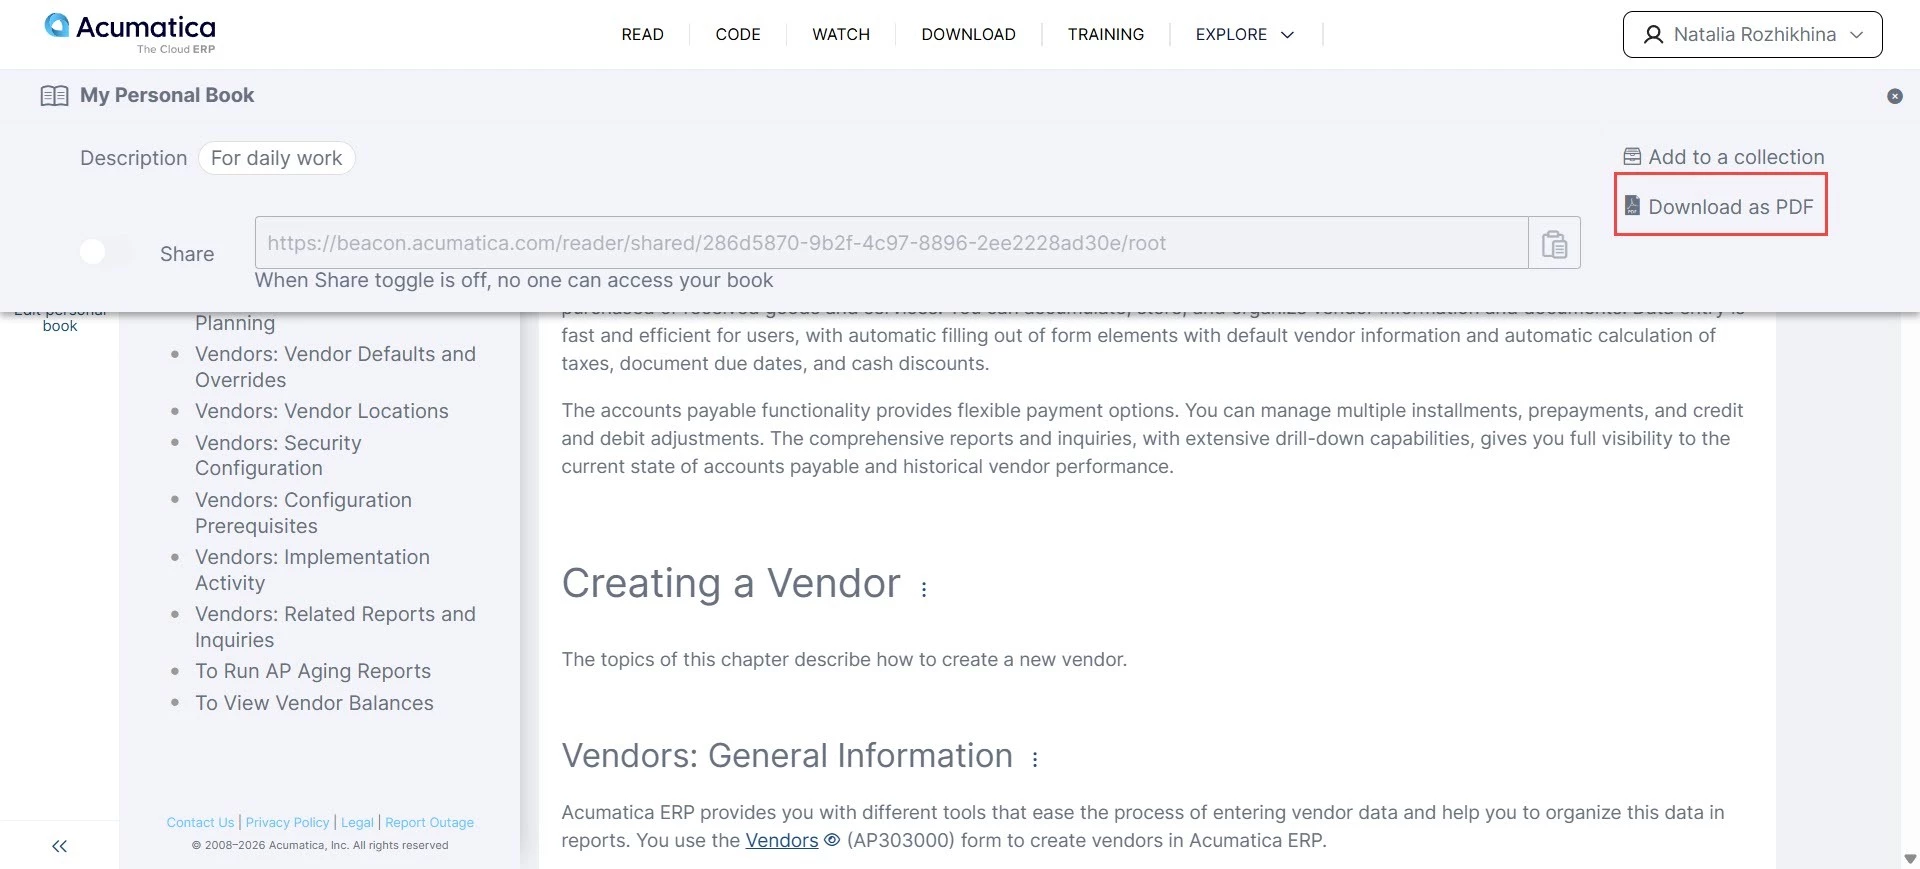Open the Privacy Policy link
The image size is (1920, 869).
pos(288,822)
